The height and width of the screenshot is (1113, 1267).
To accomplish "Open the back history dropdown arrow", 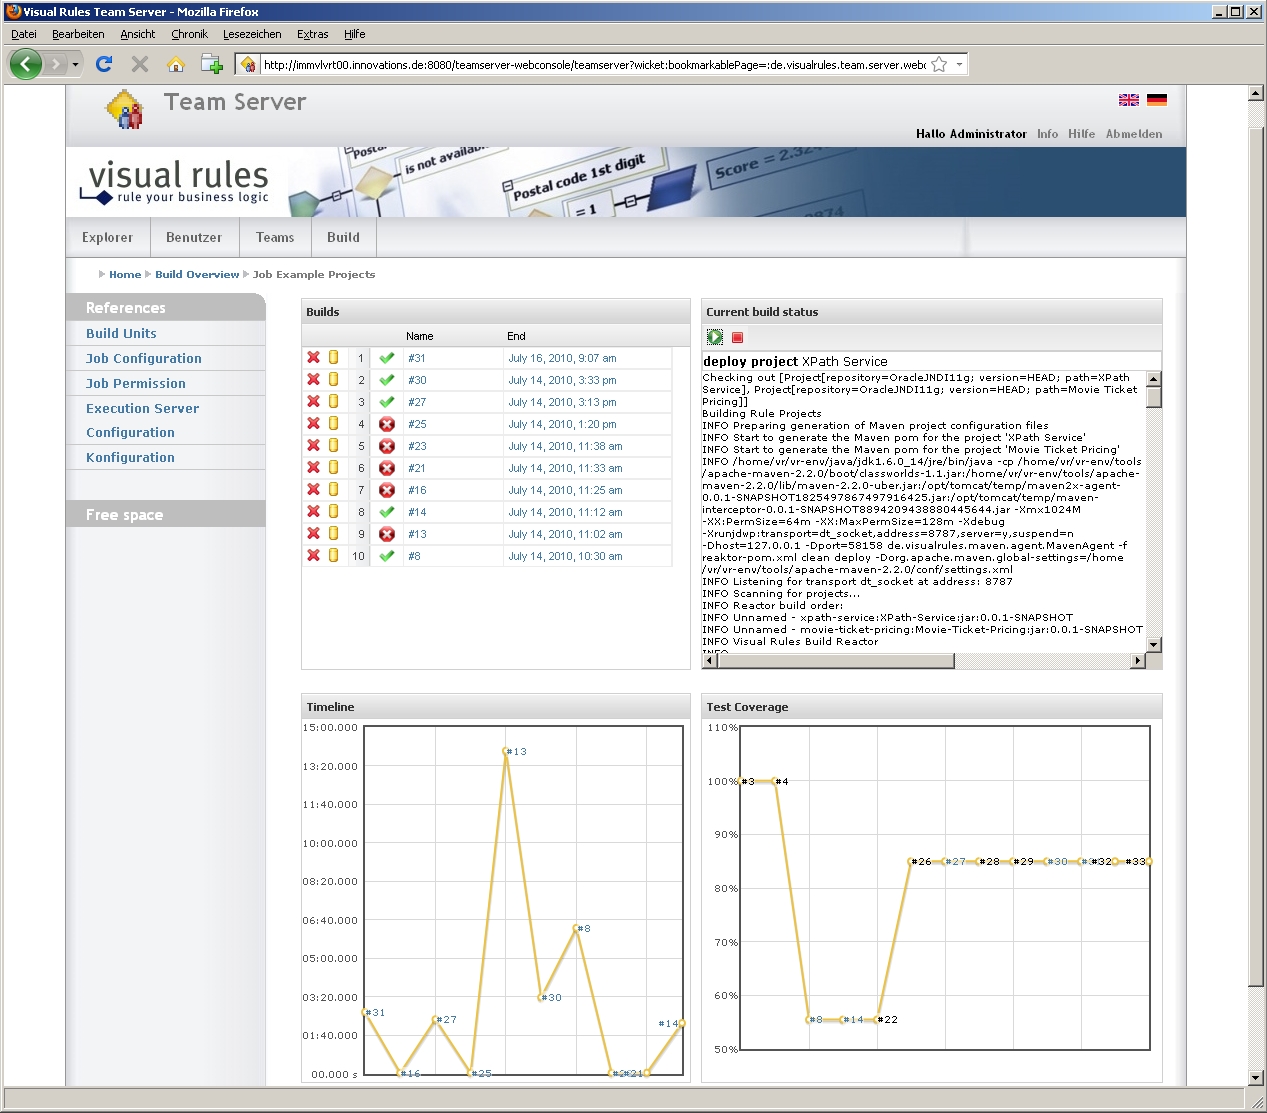I will [75, 65].
